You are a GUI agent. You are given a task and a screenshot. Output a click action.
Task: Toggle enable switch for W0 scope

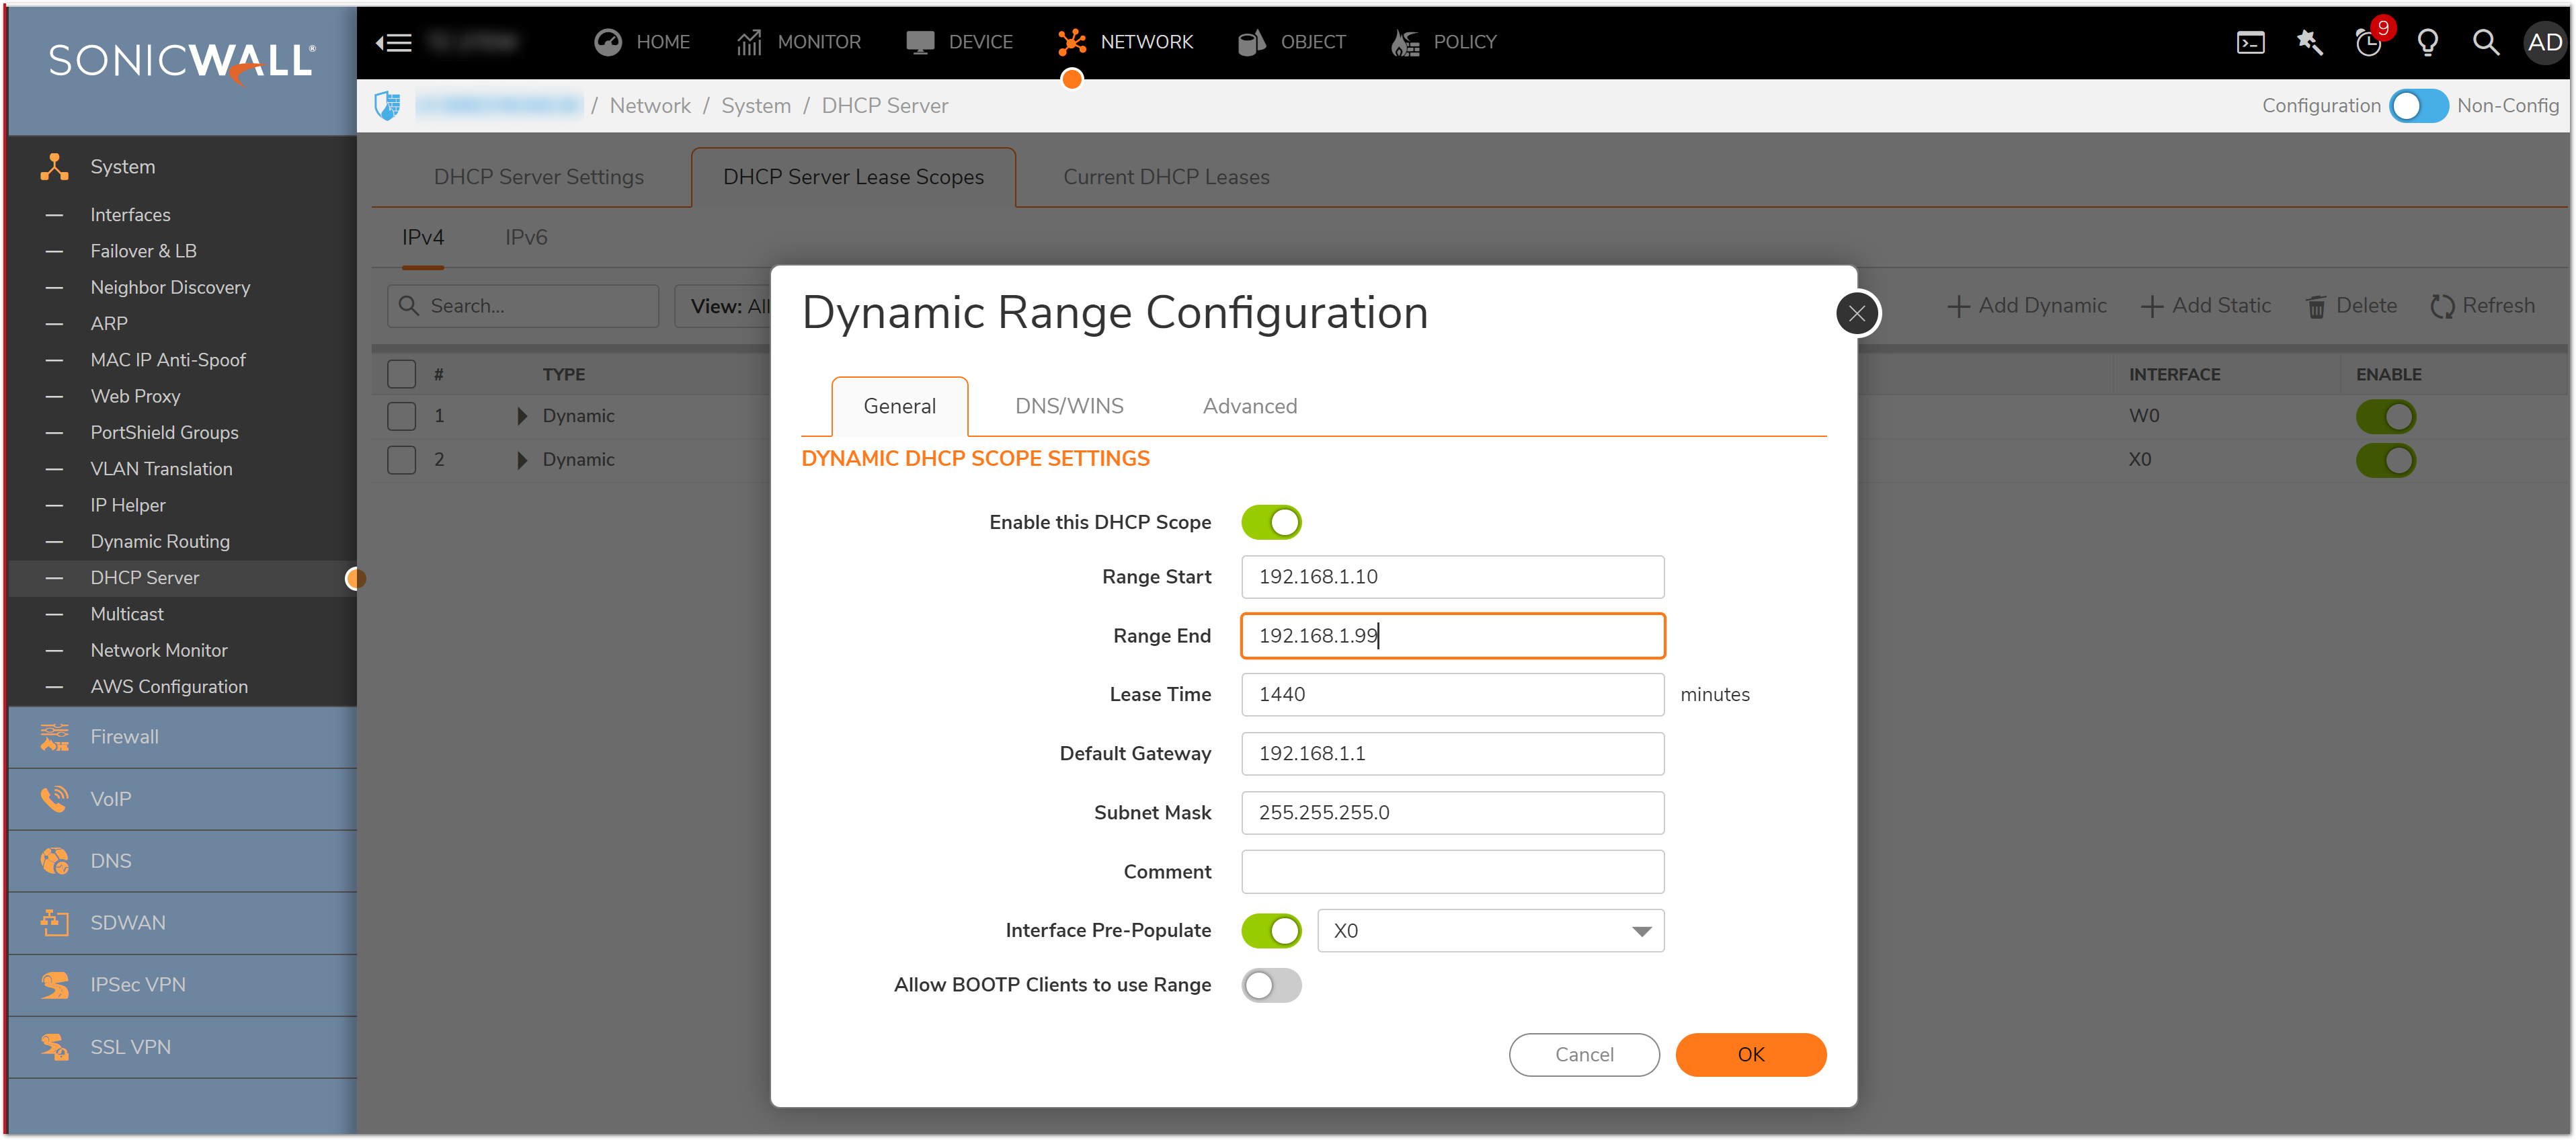(2385, 416)
